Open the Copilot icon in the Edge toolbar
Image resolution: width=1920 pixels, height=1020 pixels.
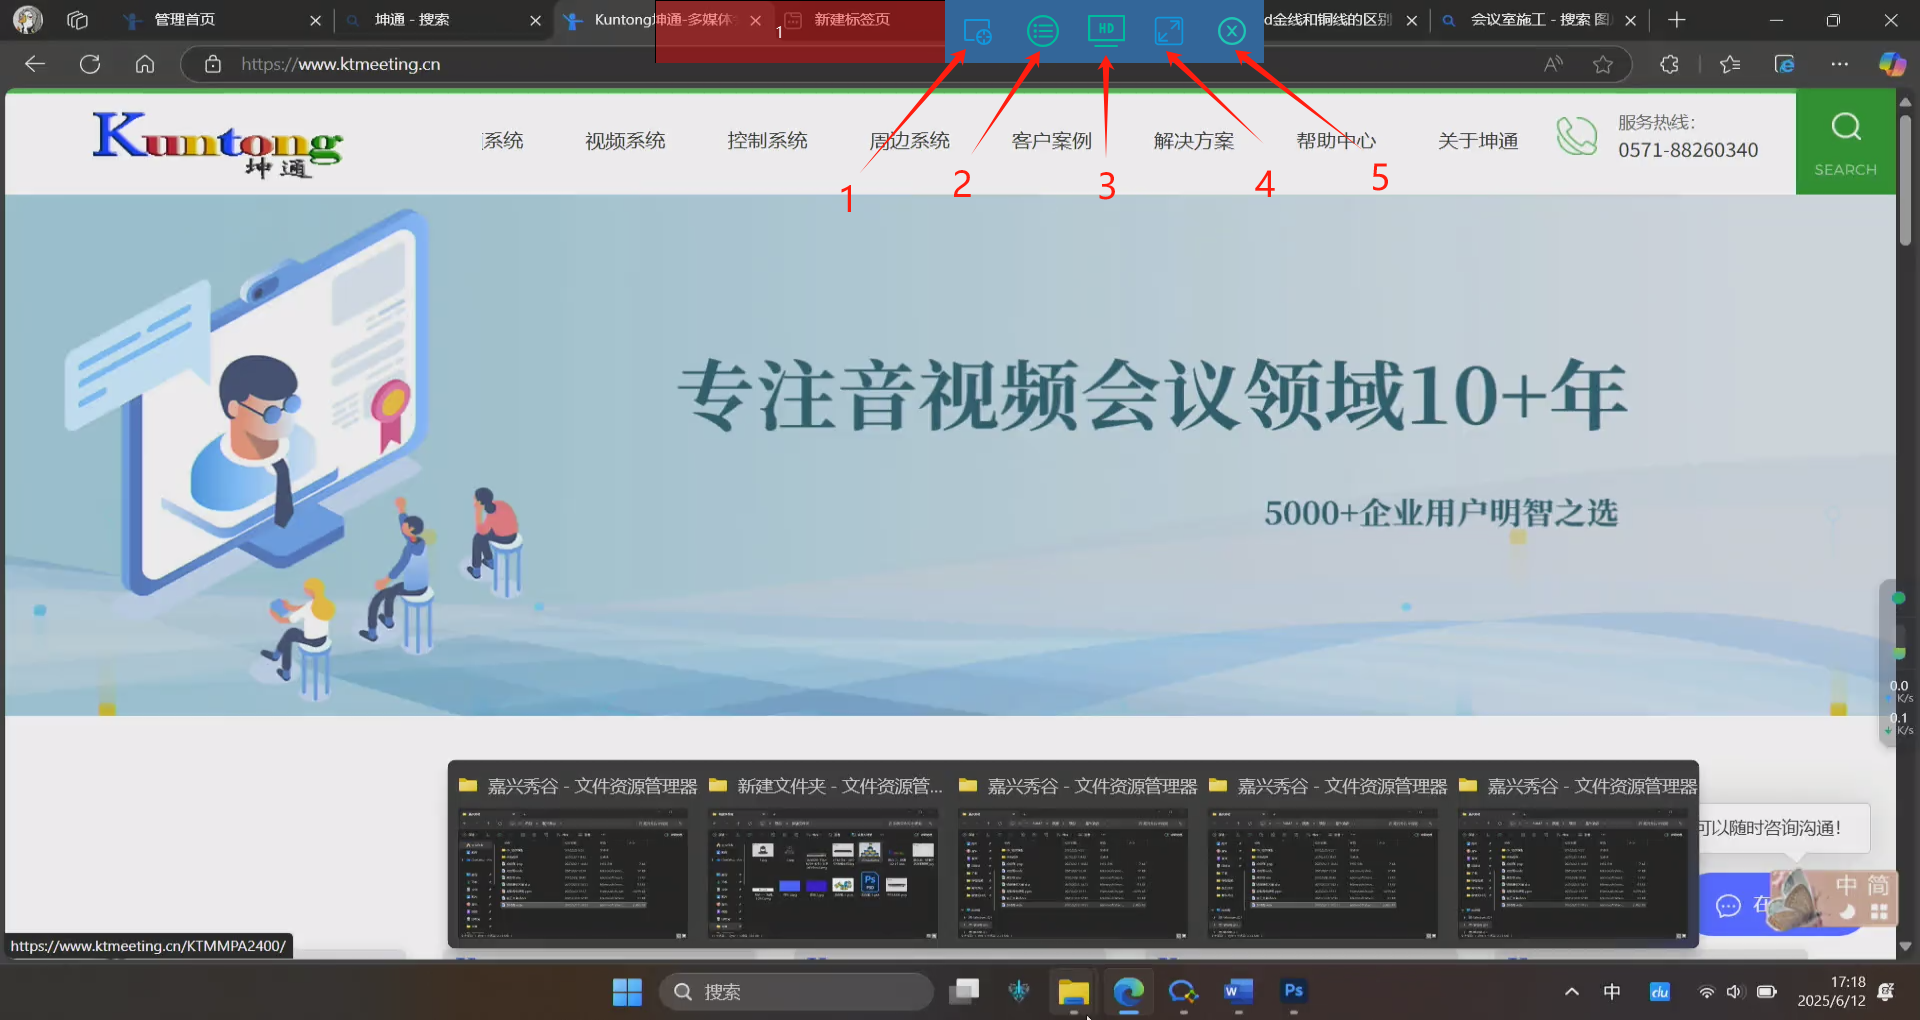(1892, 64)
